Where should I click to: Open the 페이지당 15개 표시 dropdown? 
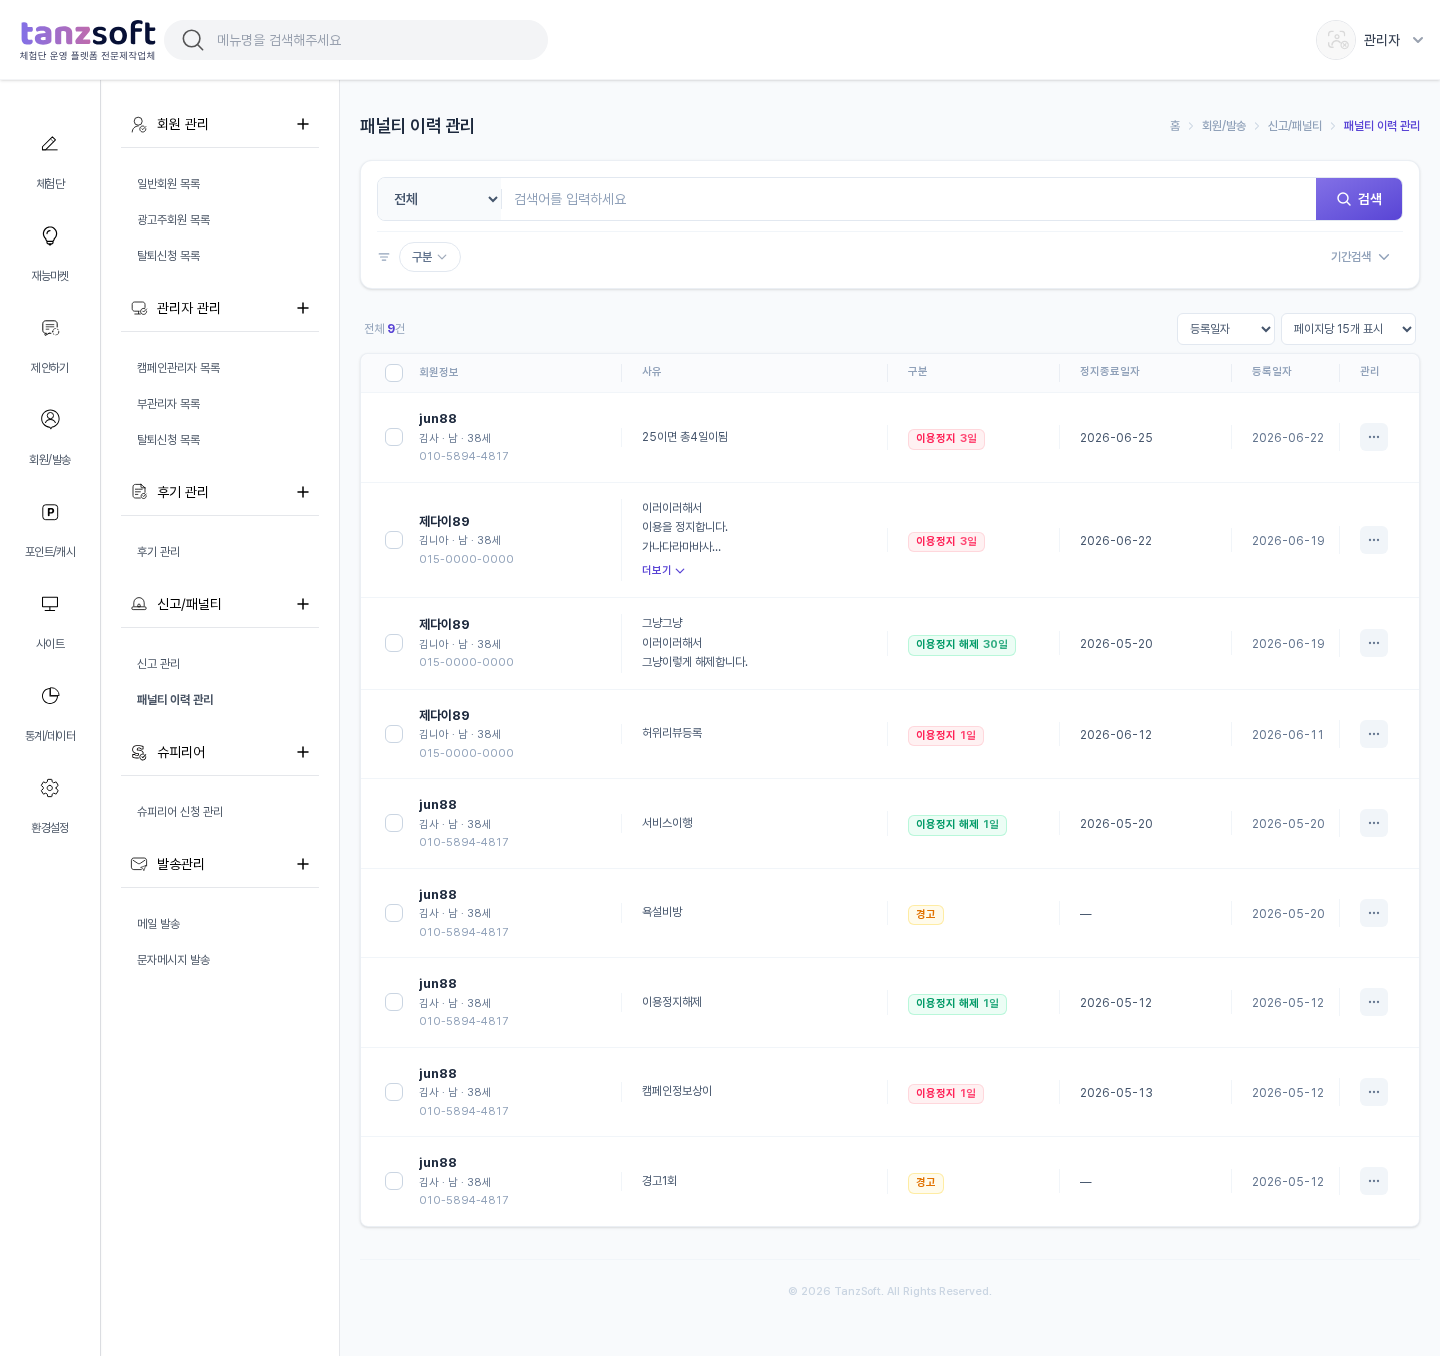[x=1348, y=329]
